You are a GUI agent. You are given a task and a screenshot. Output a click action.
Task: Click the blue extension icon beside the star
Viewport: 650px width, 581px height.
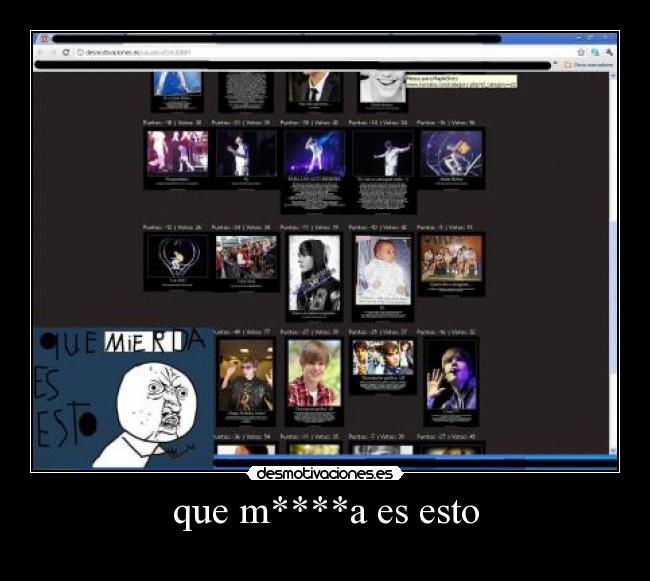click(595, 52)
